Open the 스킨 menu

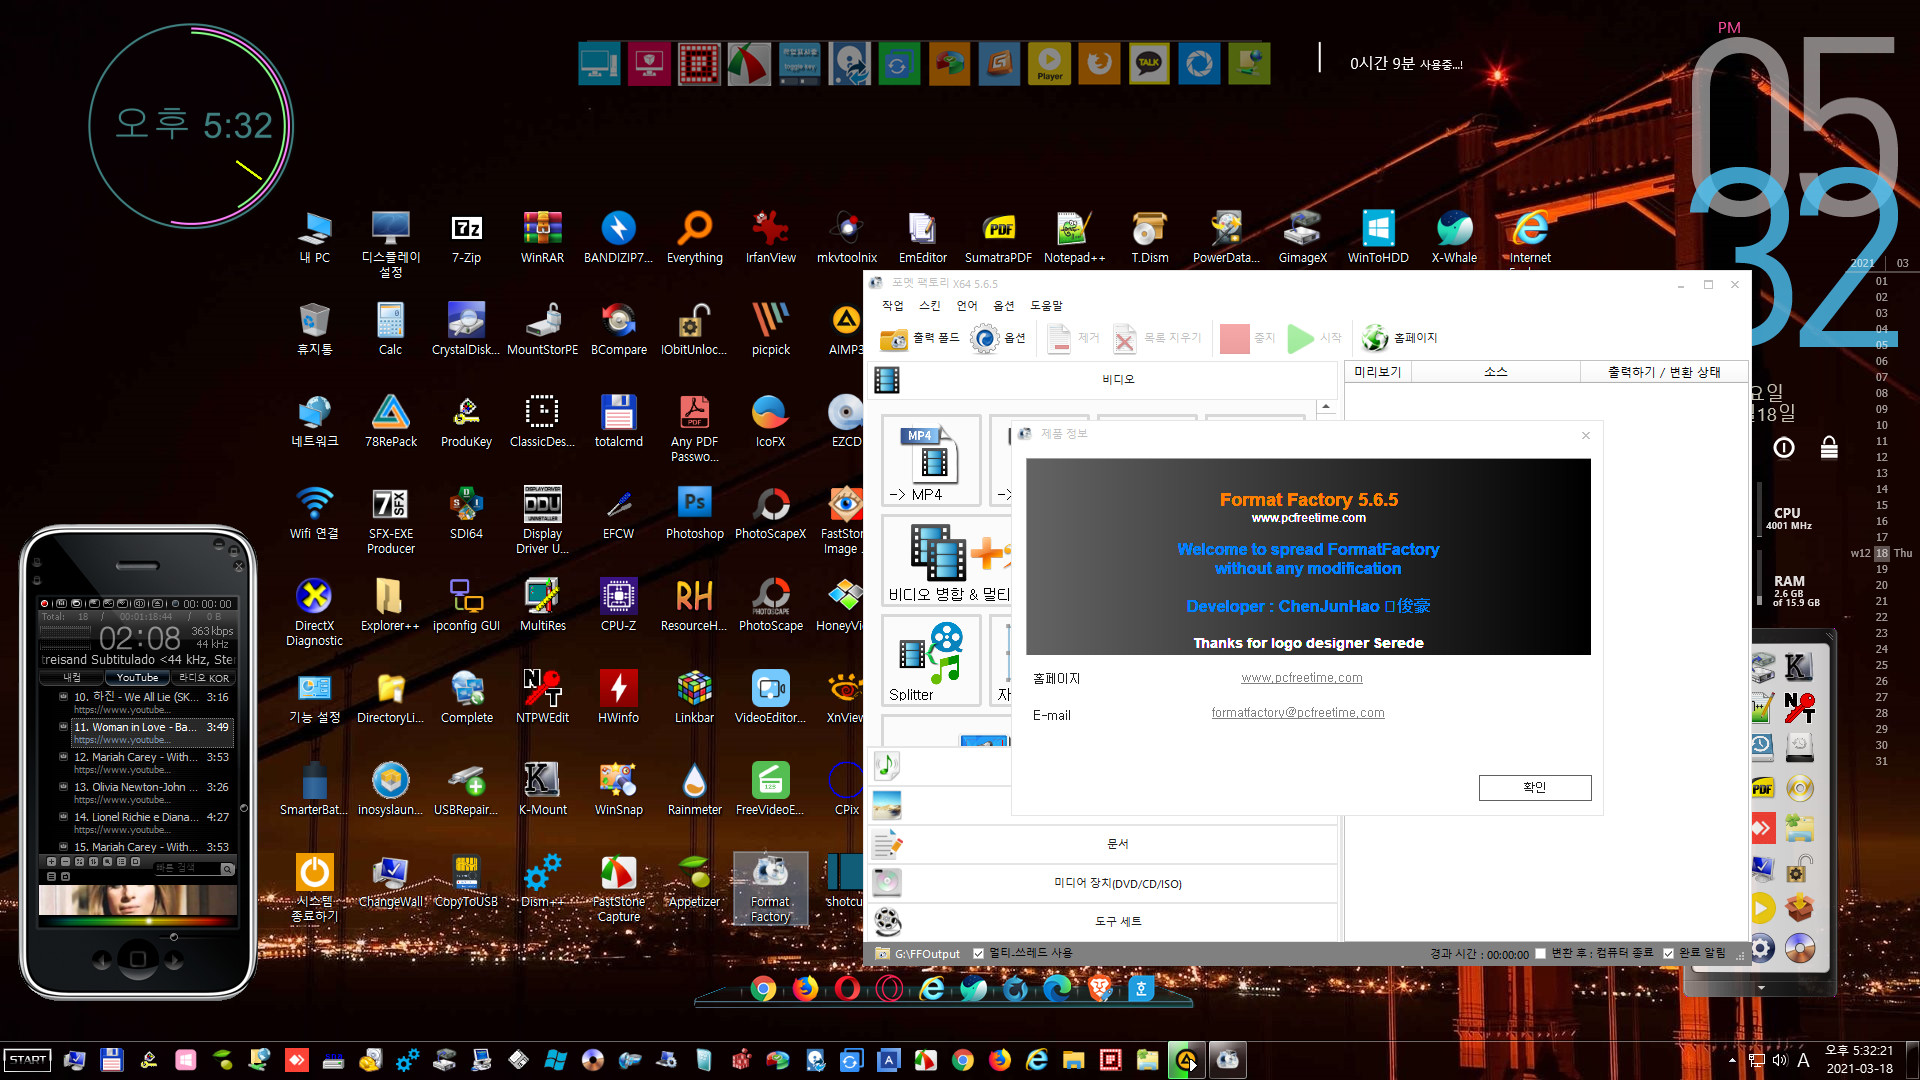pos(930,306)
